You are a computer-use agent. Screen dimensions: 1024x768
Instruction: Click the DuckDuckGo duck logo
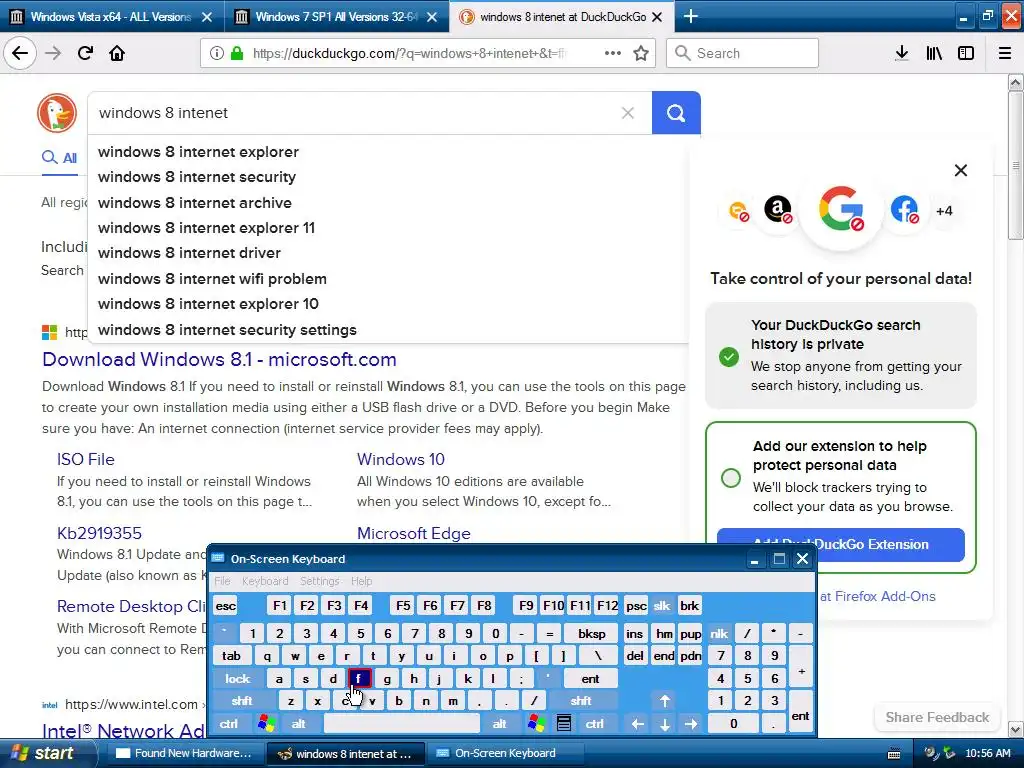[x=57, y=113]
